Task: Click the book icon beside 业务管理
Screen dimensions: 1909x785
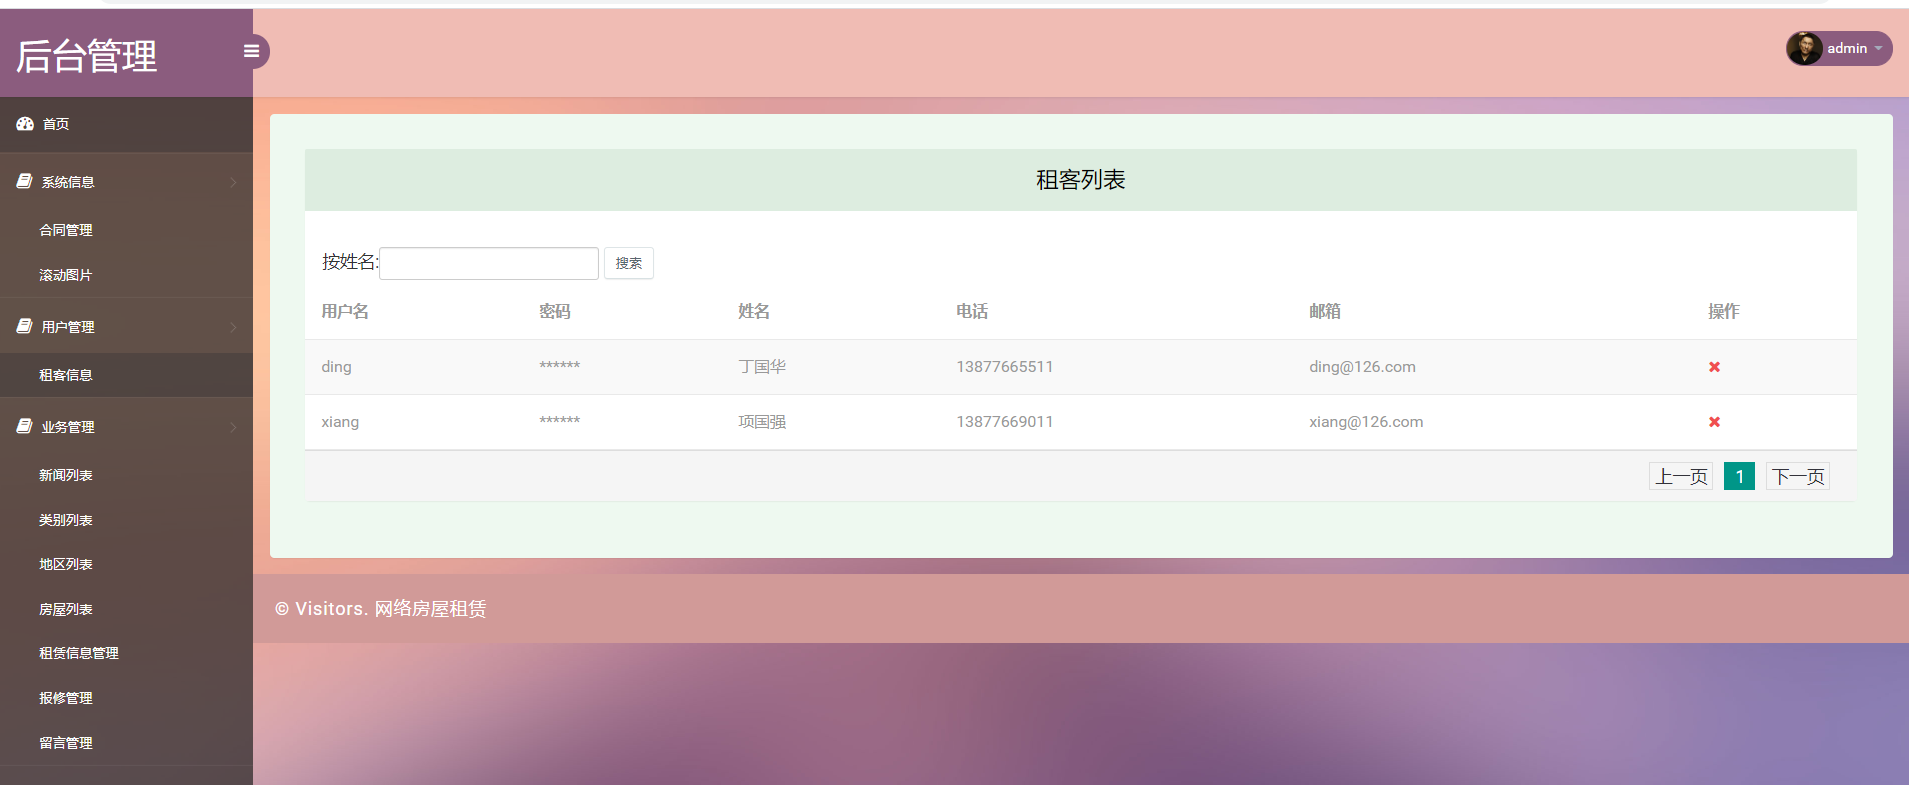Action: click(25, 426)
